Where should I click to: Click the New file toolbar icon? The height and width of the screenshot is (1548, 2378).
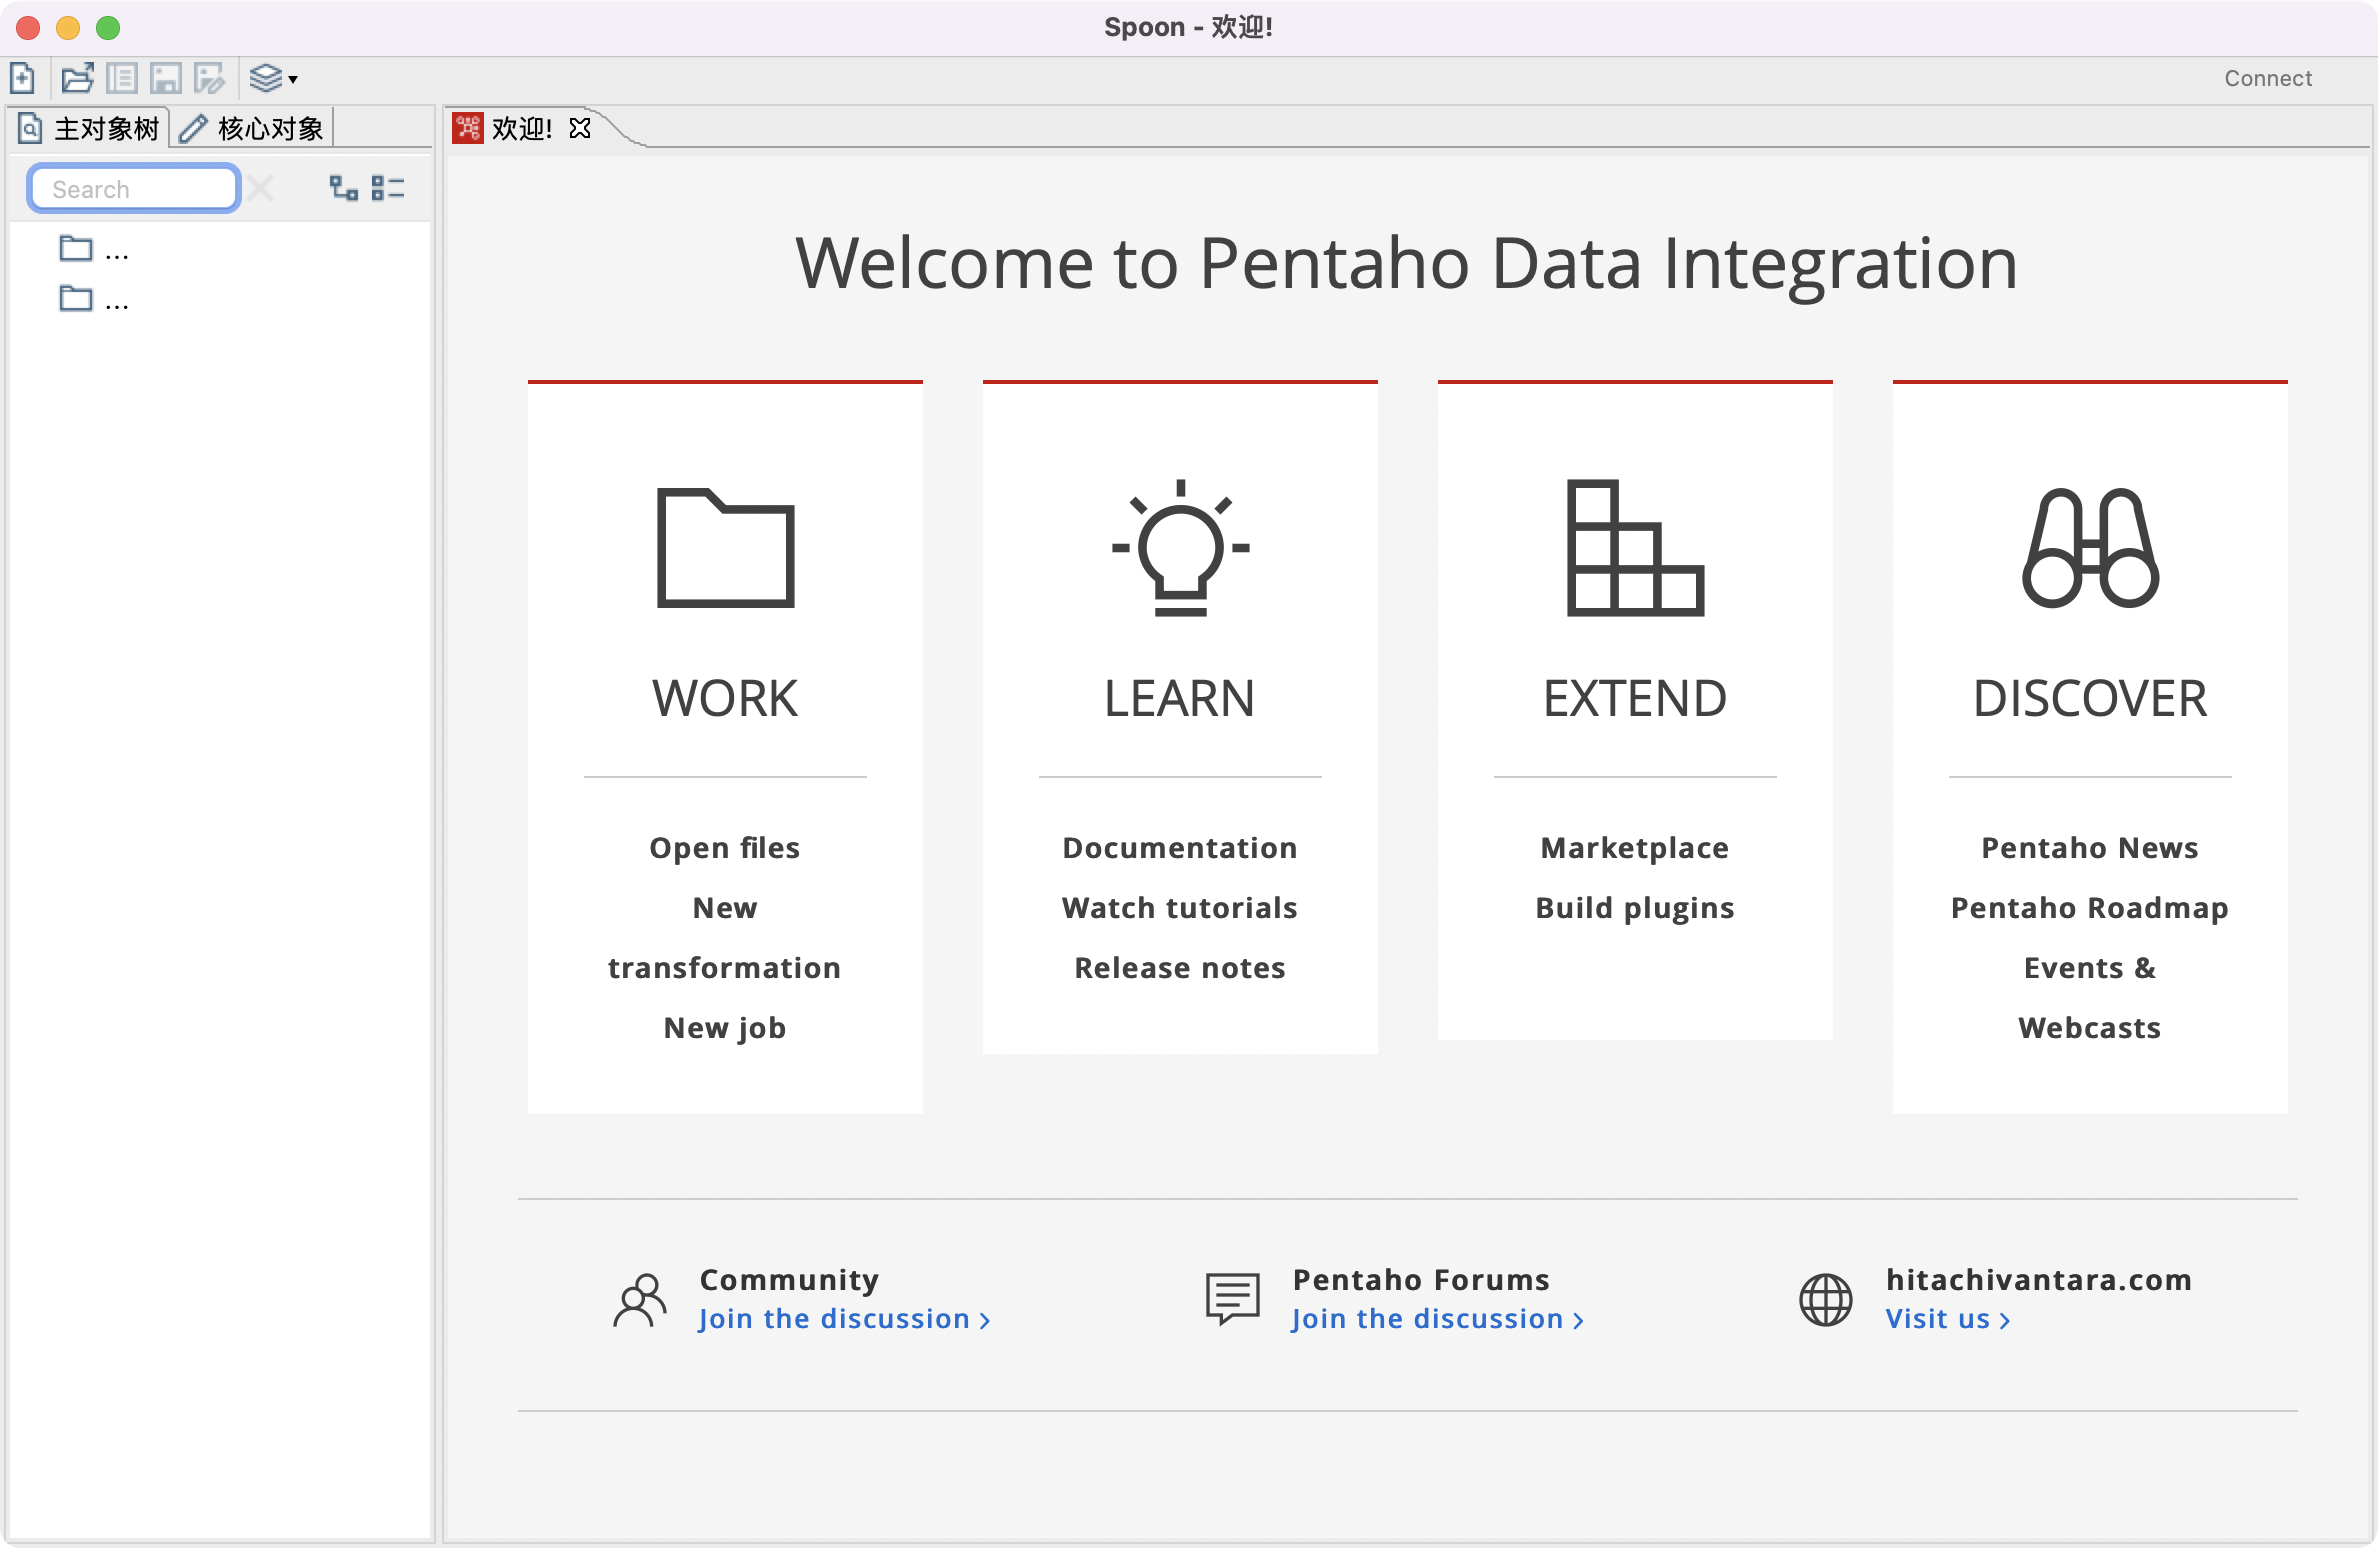point(22,78)
